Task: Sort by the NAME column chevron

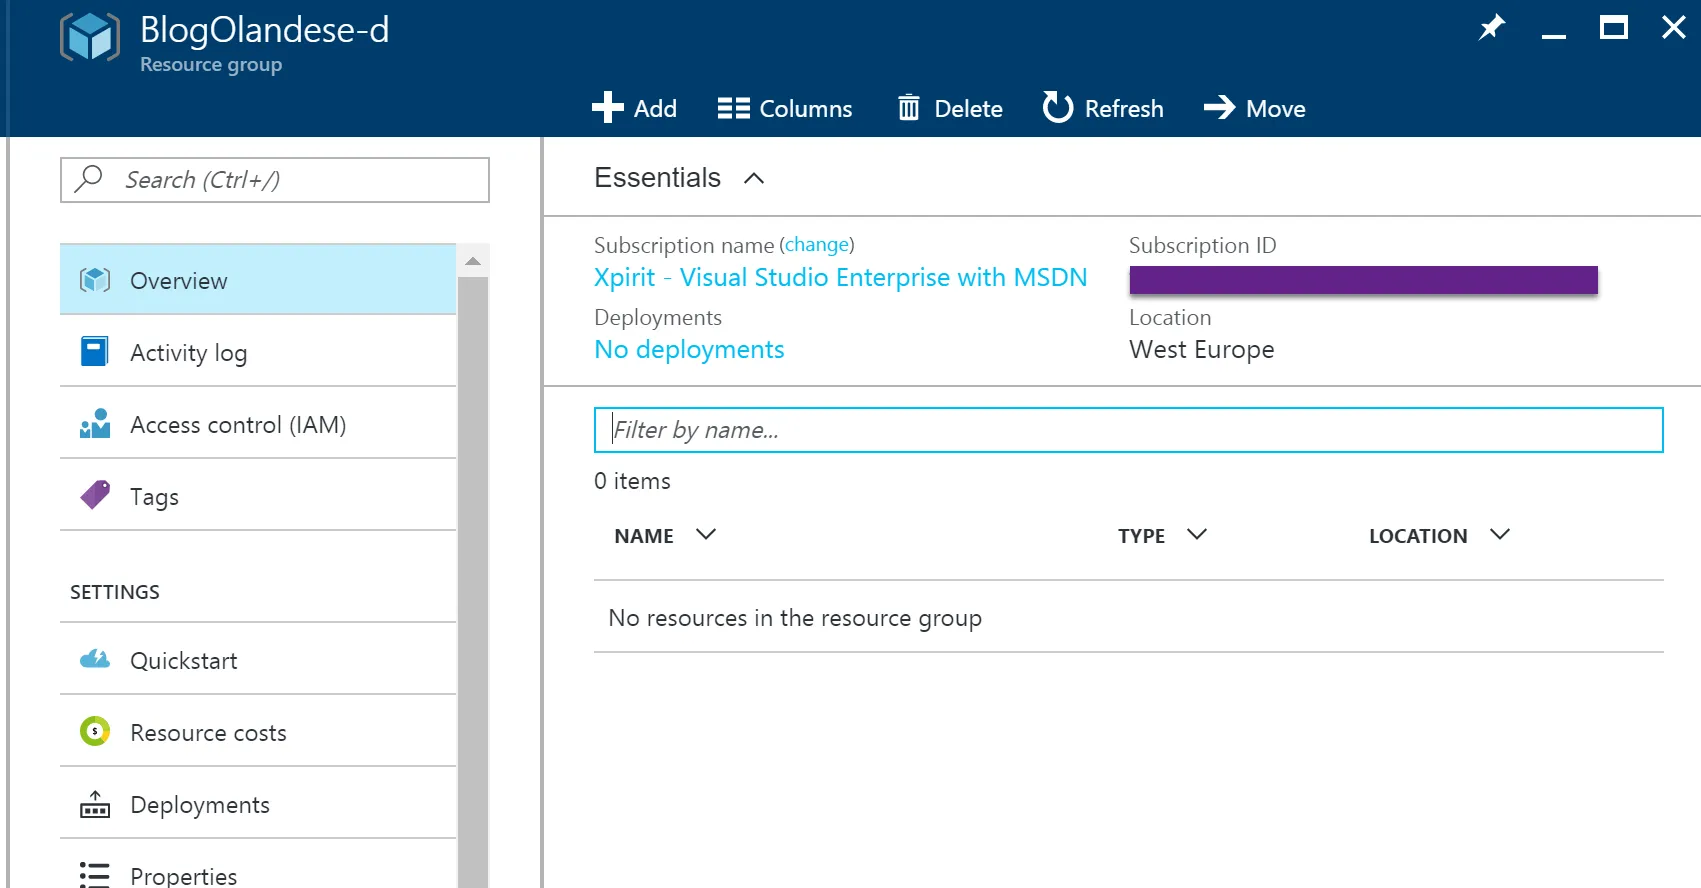Action: pos(706,534)
